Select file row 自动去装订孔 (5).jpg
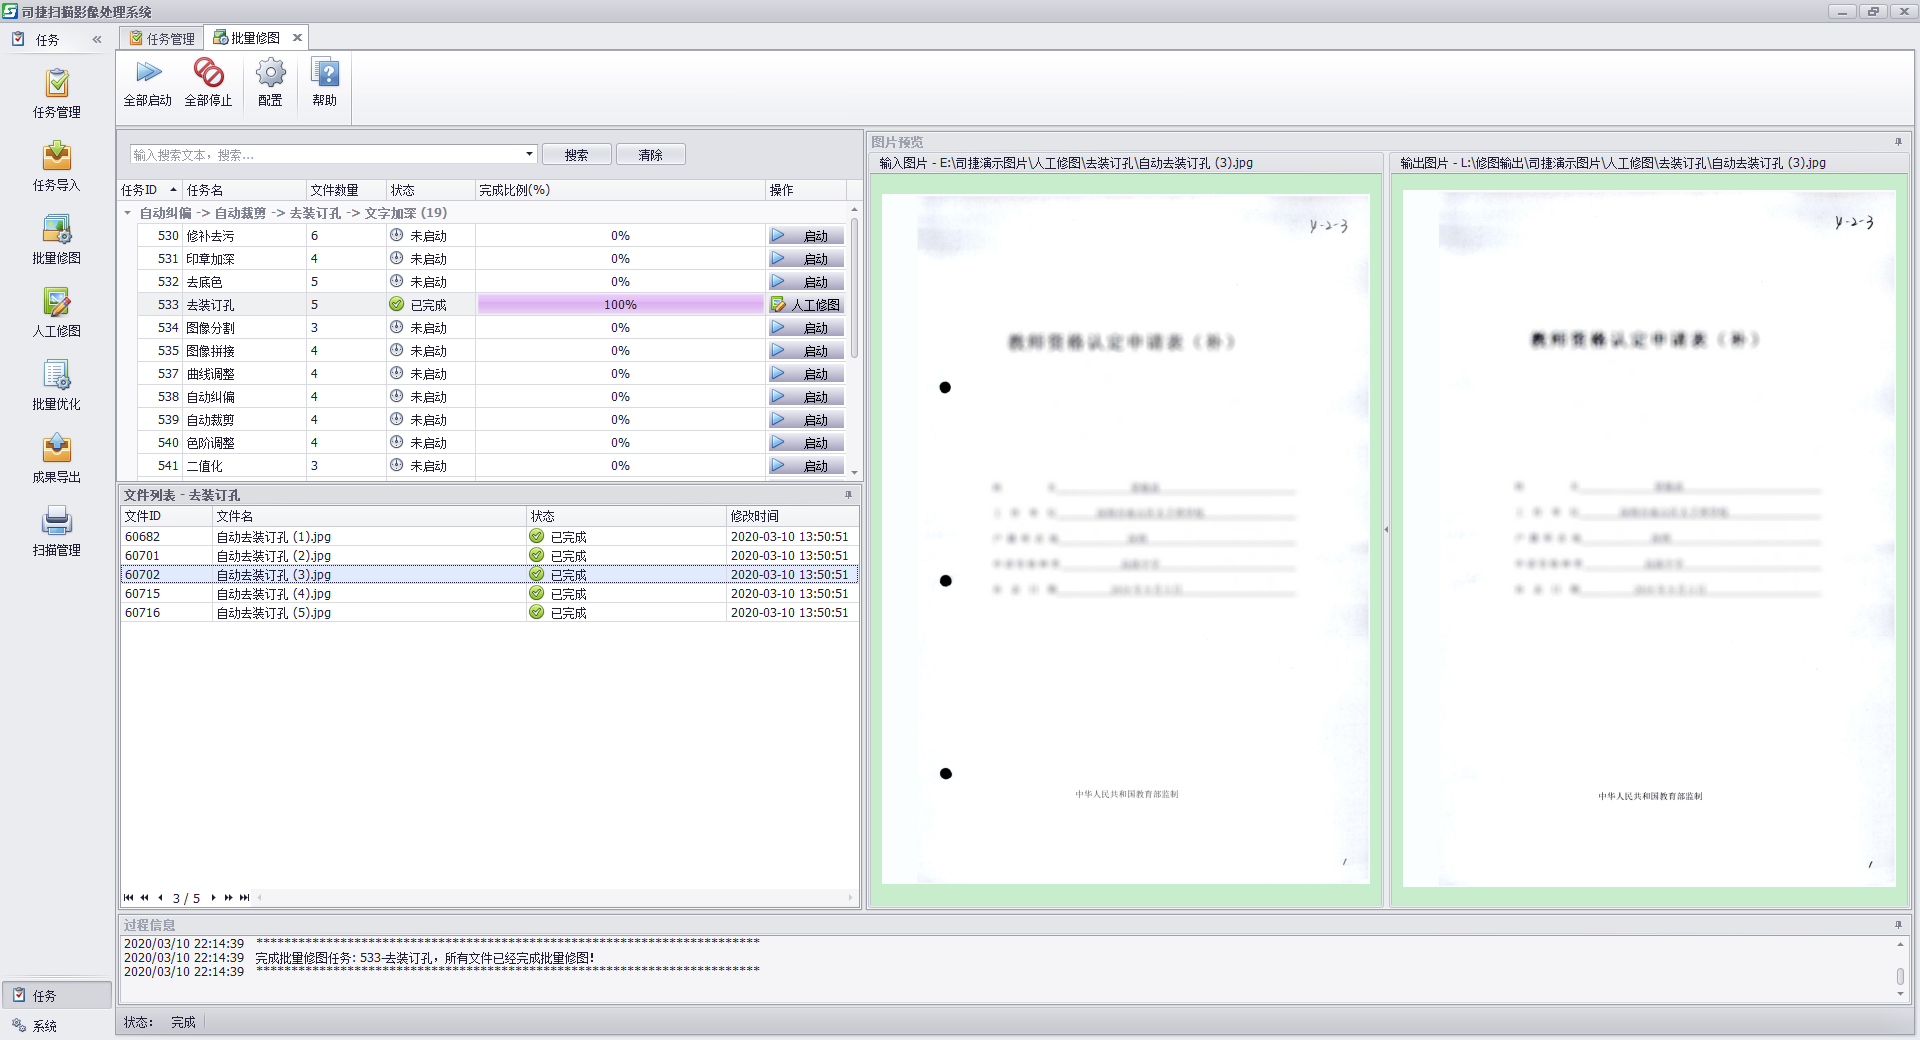The height and width of the screenshot is (1040, 1920). 489,613
